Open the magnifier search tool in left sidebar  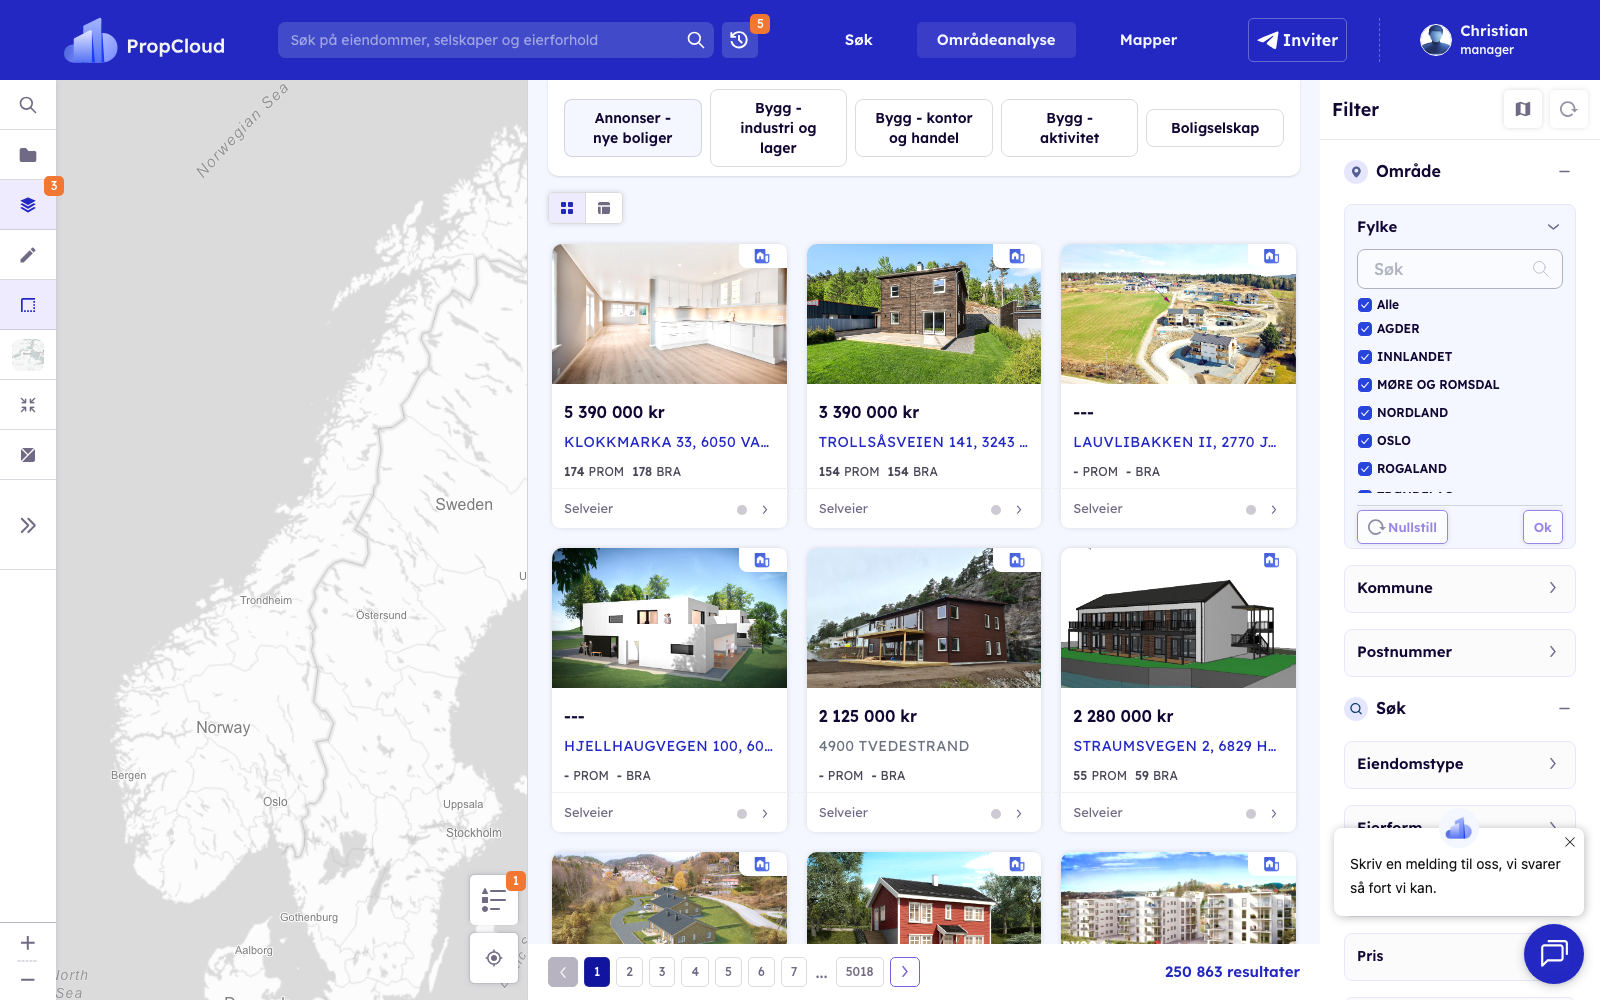tap(28, 105)
